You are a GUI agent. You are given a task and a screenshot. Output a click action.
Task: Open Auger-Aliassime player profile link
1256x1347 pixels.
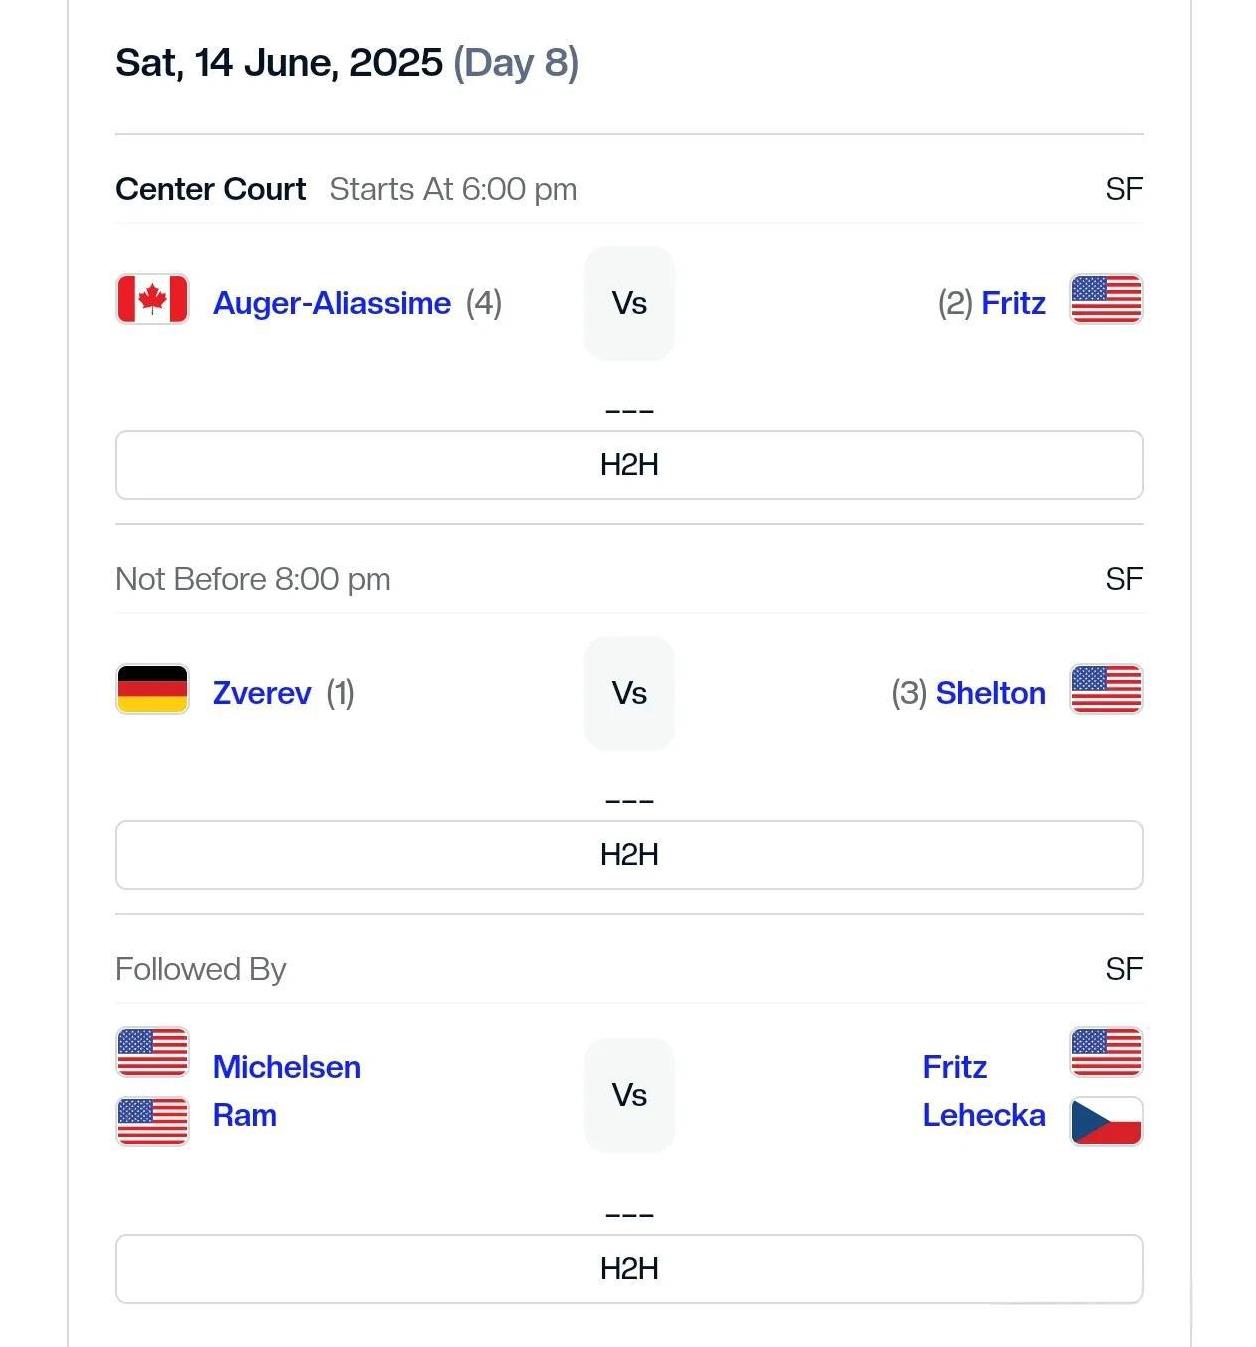point(332,303)
